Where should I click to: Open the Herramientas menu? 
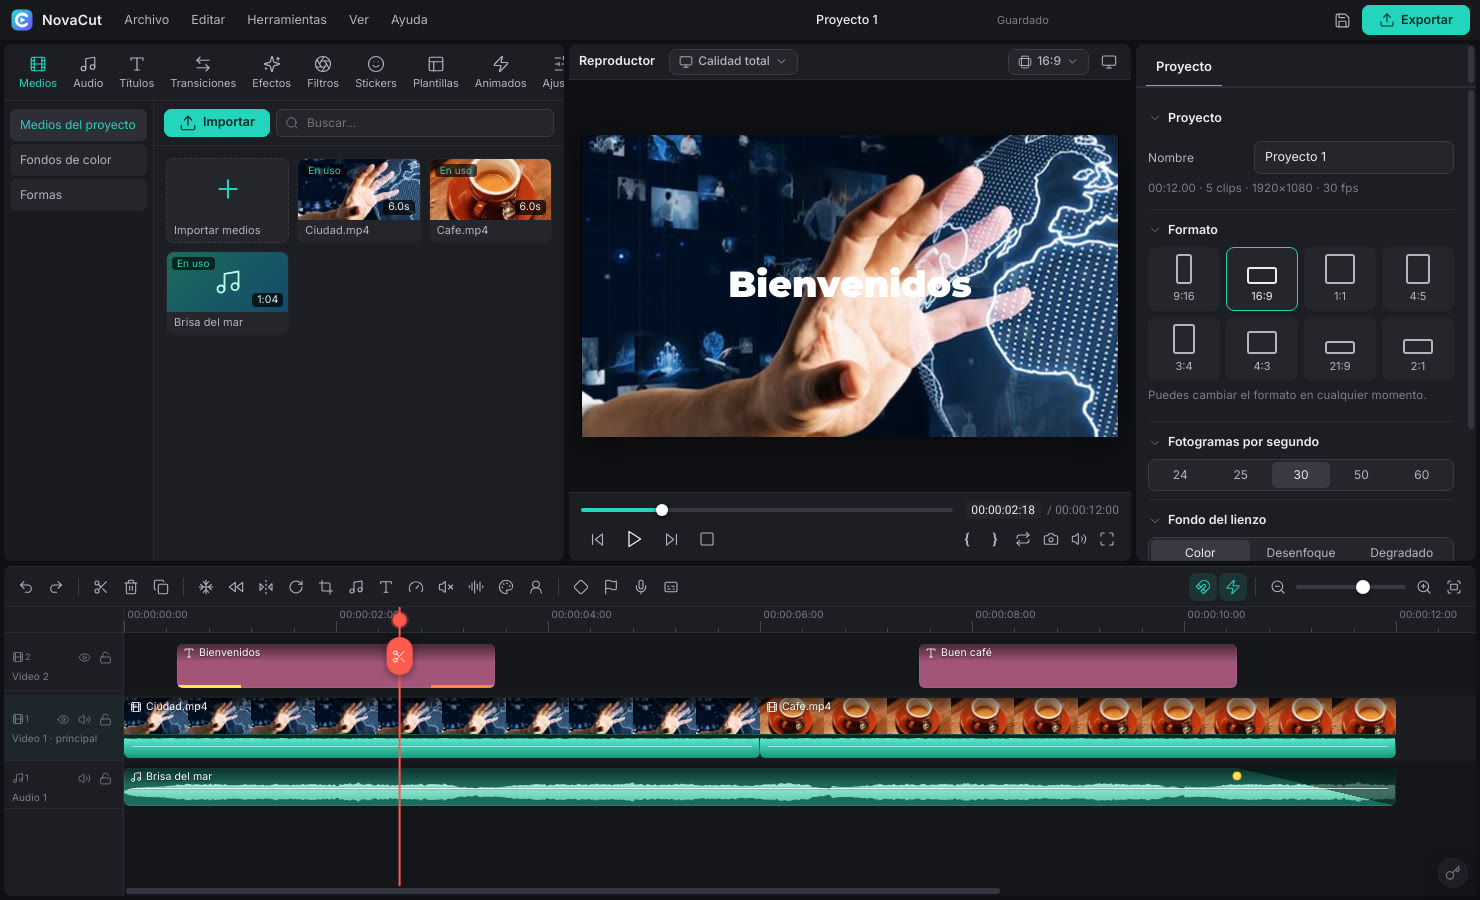pos(287,20)
